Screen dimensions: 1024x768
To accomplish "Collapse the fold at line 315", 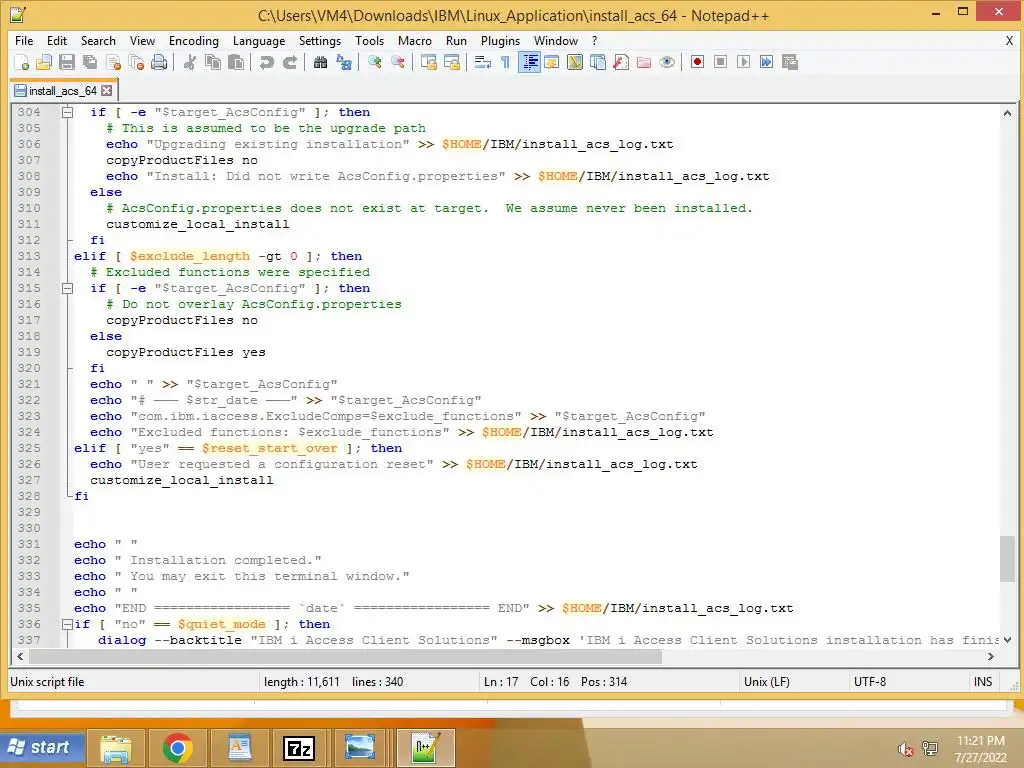I will click(x=67, y=288).
